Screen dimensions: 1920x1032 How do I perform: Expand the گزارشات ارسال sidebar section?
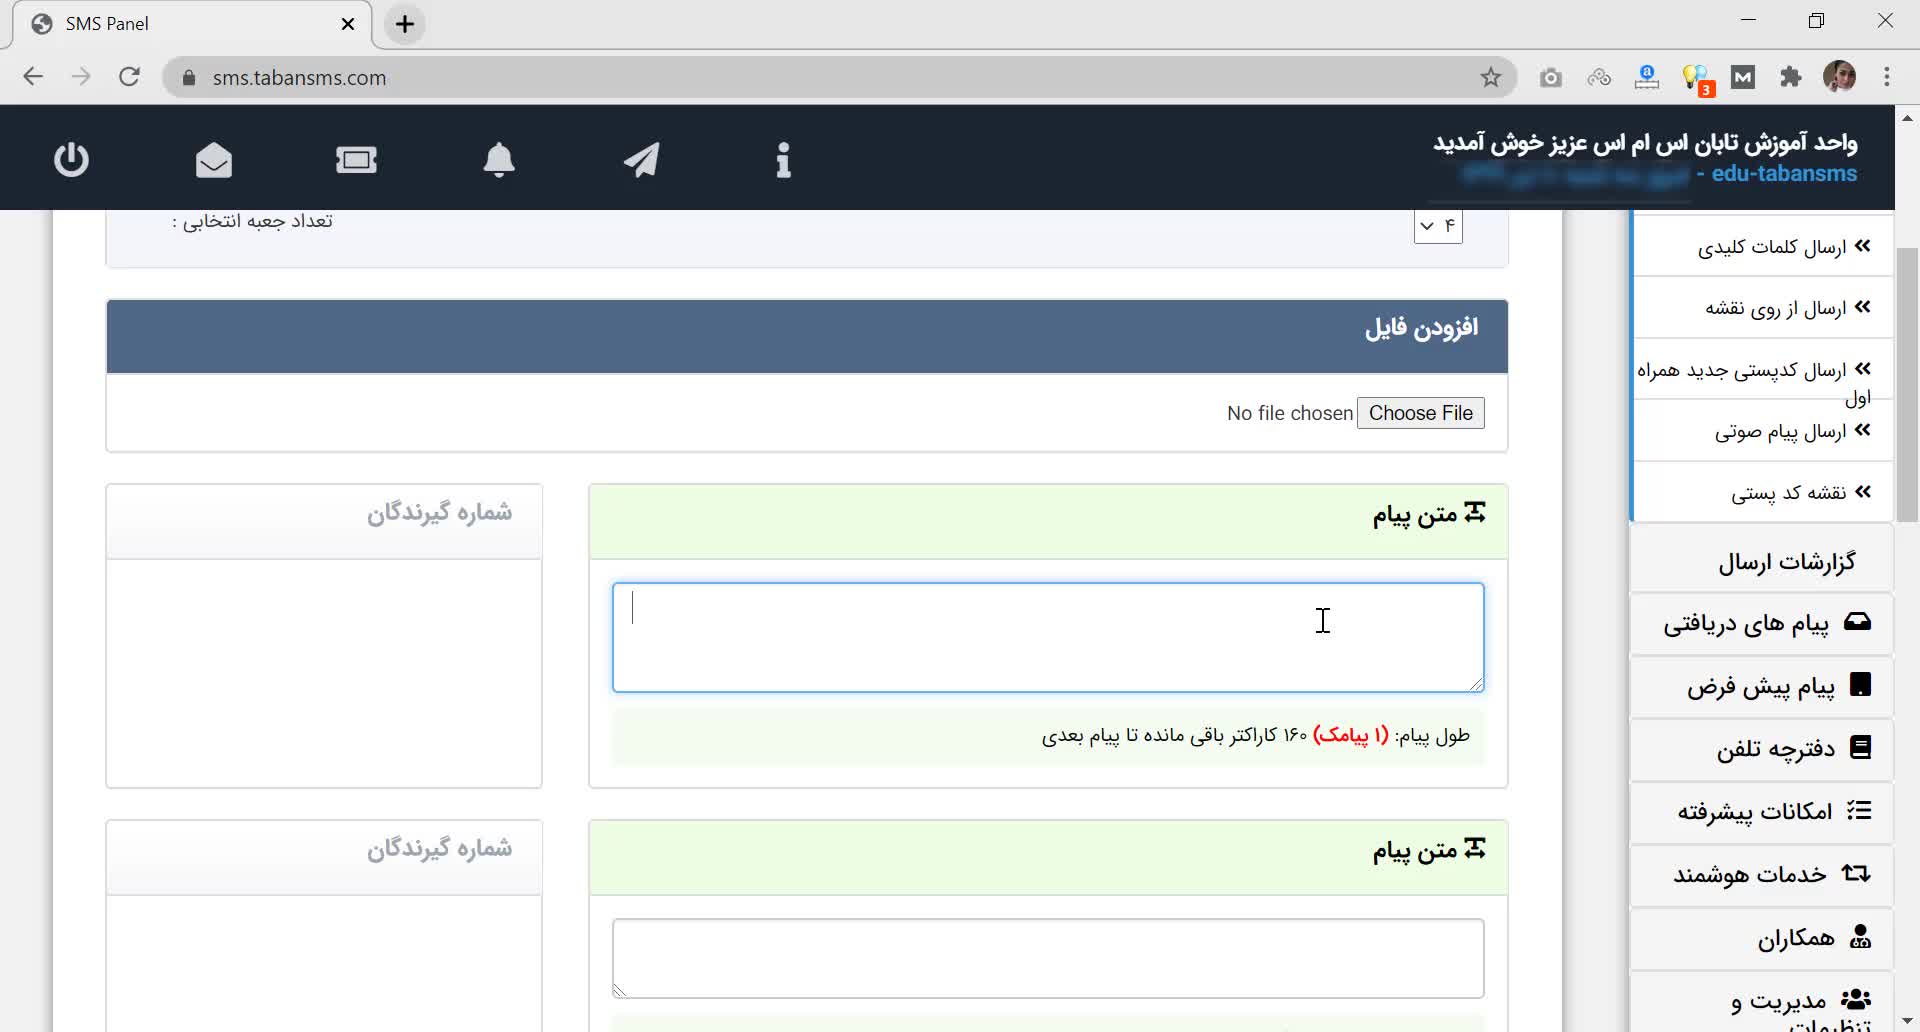(1786, 562)
